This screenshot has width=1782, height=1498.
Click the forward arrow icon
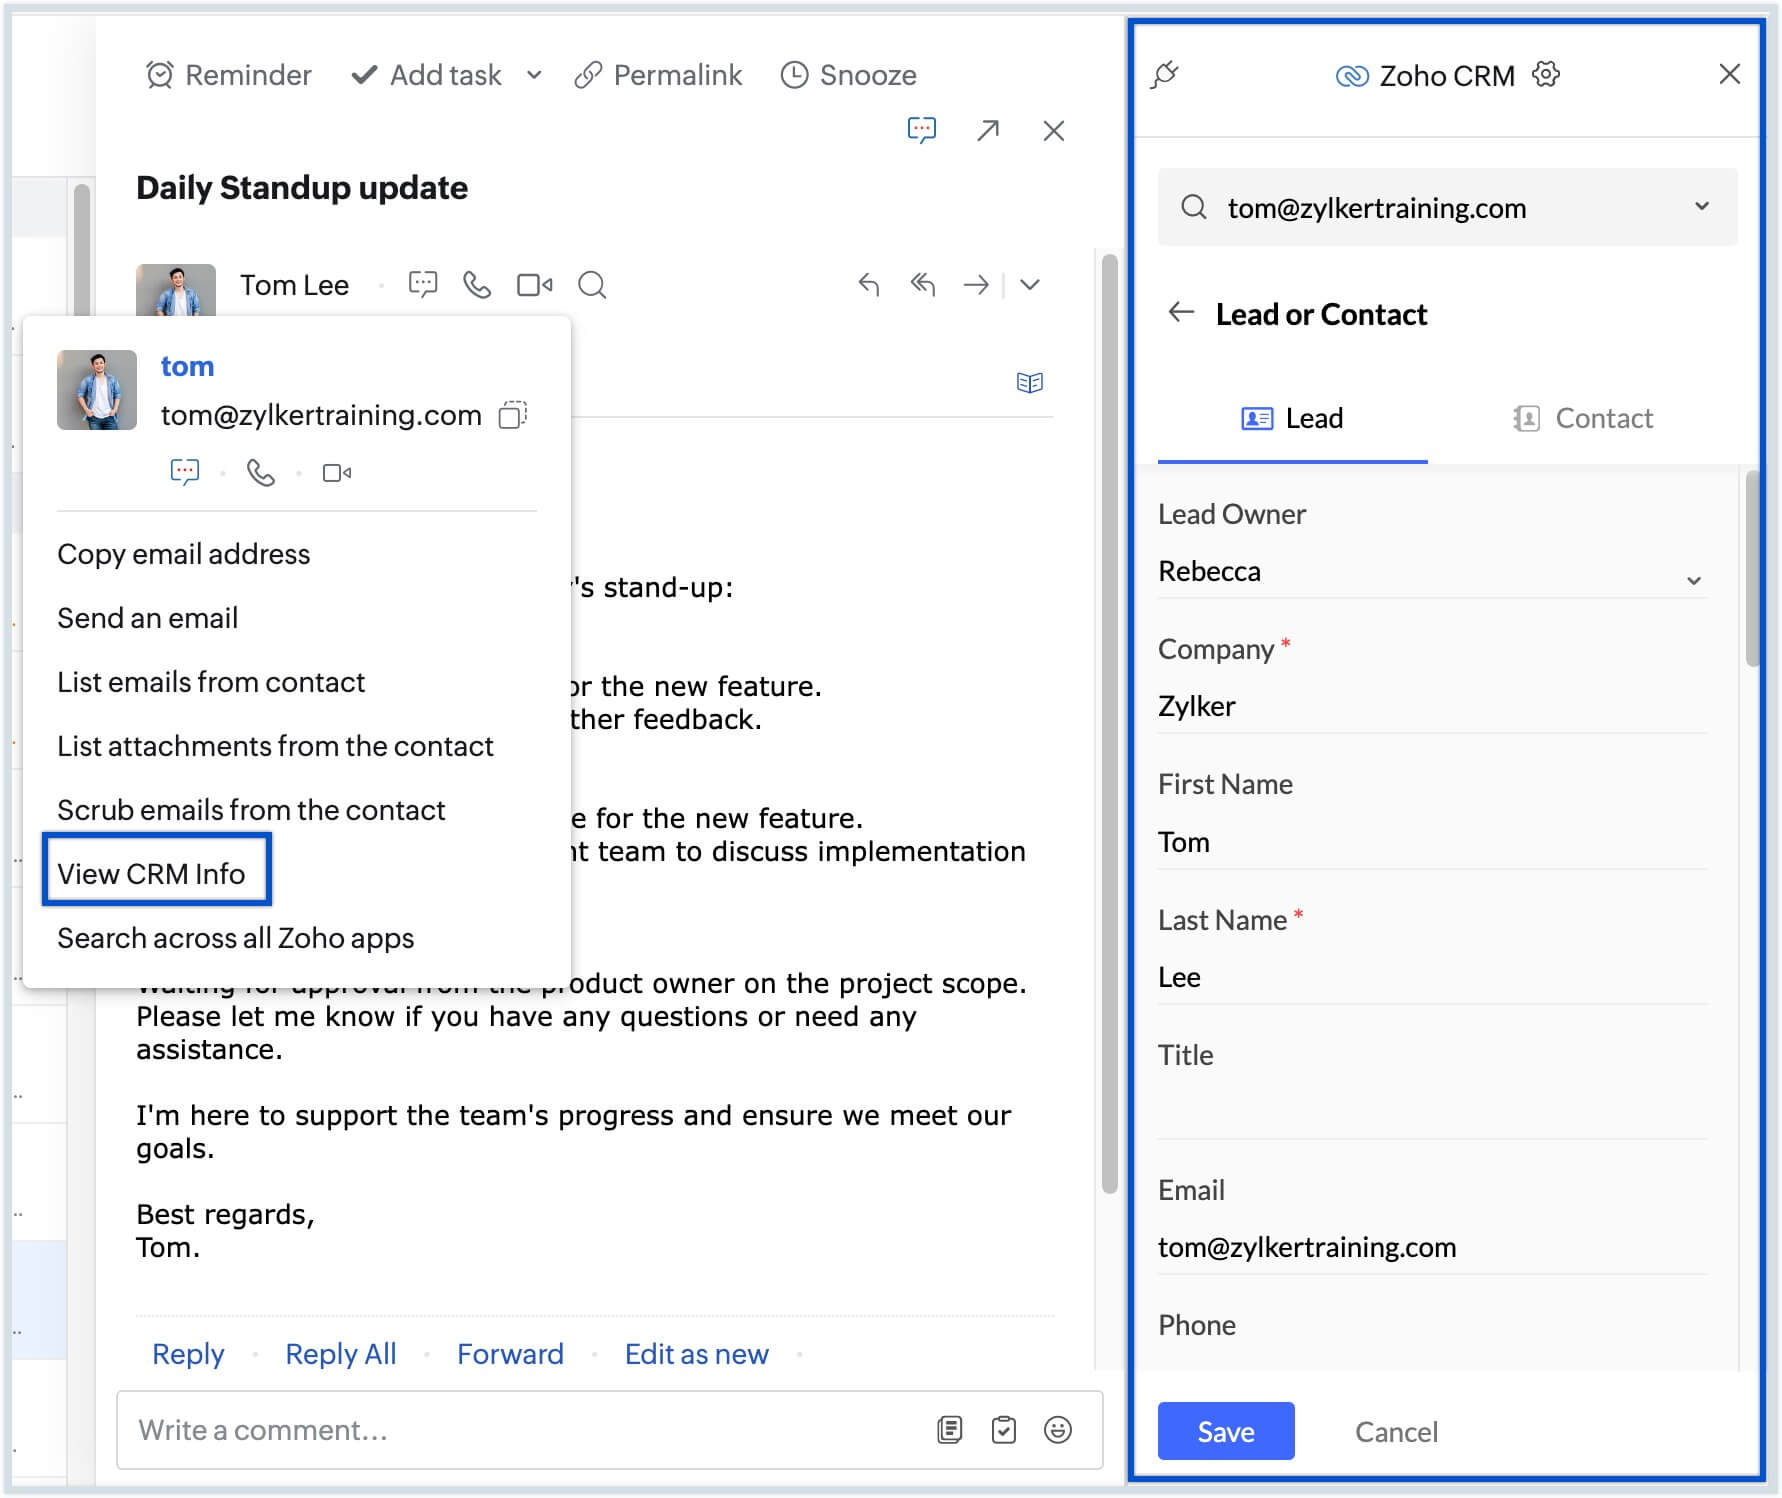(977, 285)
